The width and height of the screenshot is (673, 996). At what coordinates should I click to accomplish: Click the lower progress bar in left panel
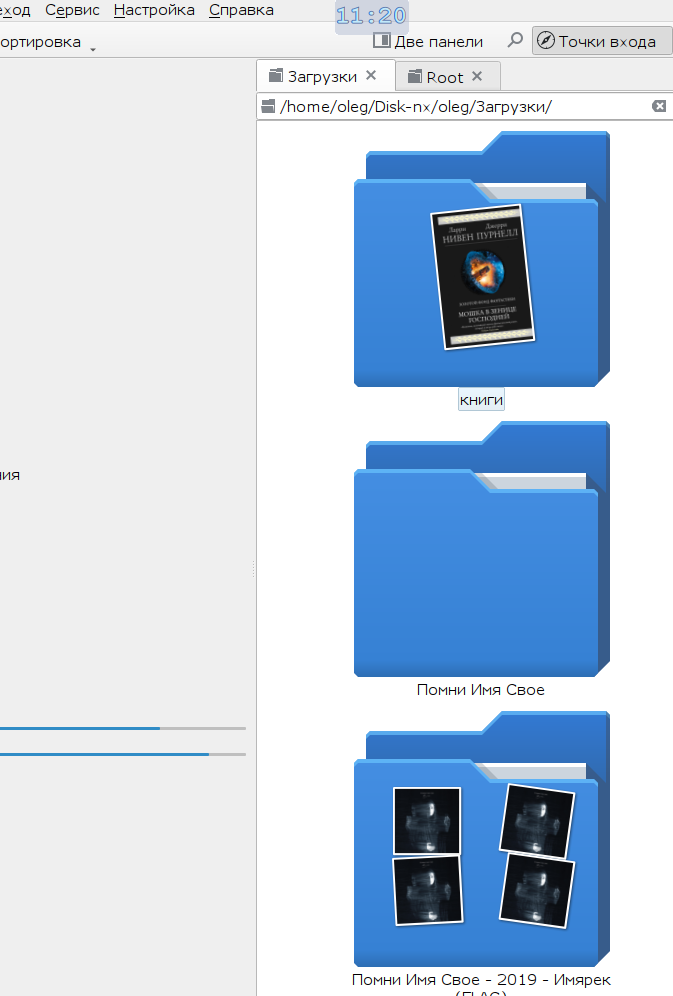[x=123, y=754]
